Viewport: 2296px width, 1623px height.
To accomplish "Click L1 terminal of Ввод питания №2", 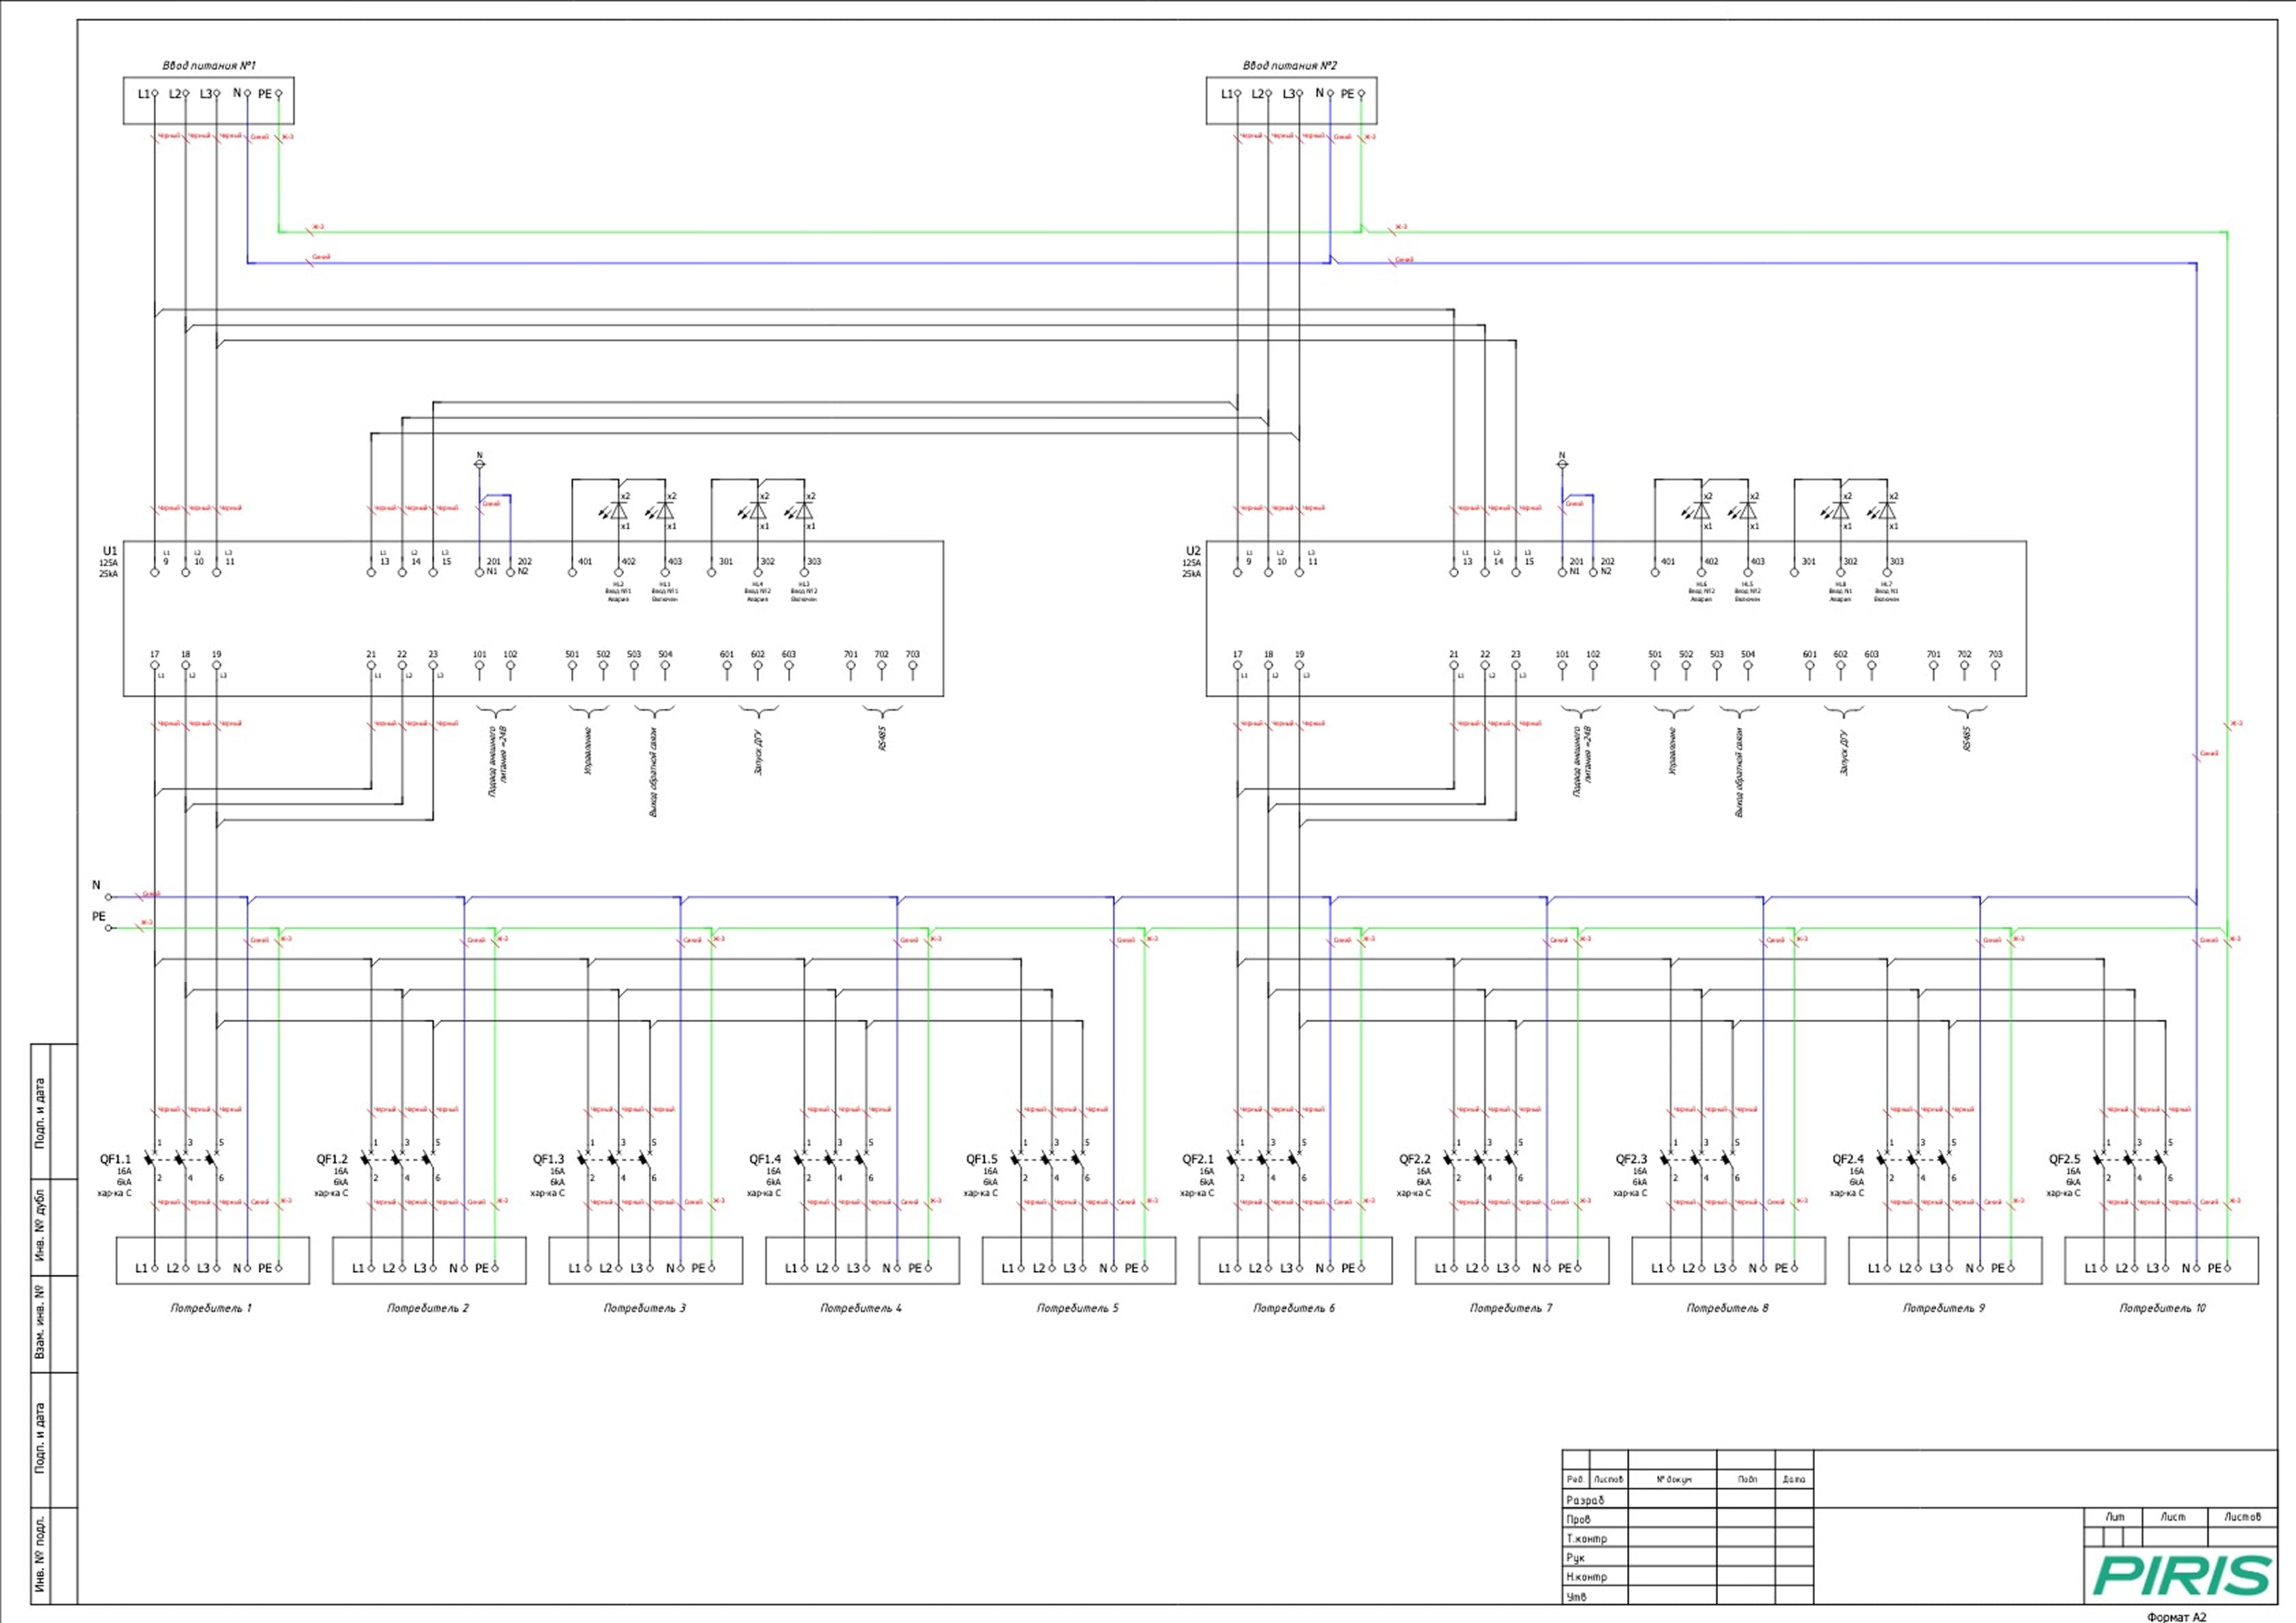I will click(x=1237, y=94).
